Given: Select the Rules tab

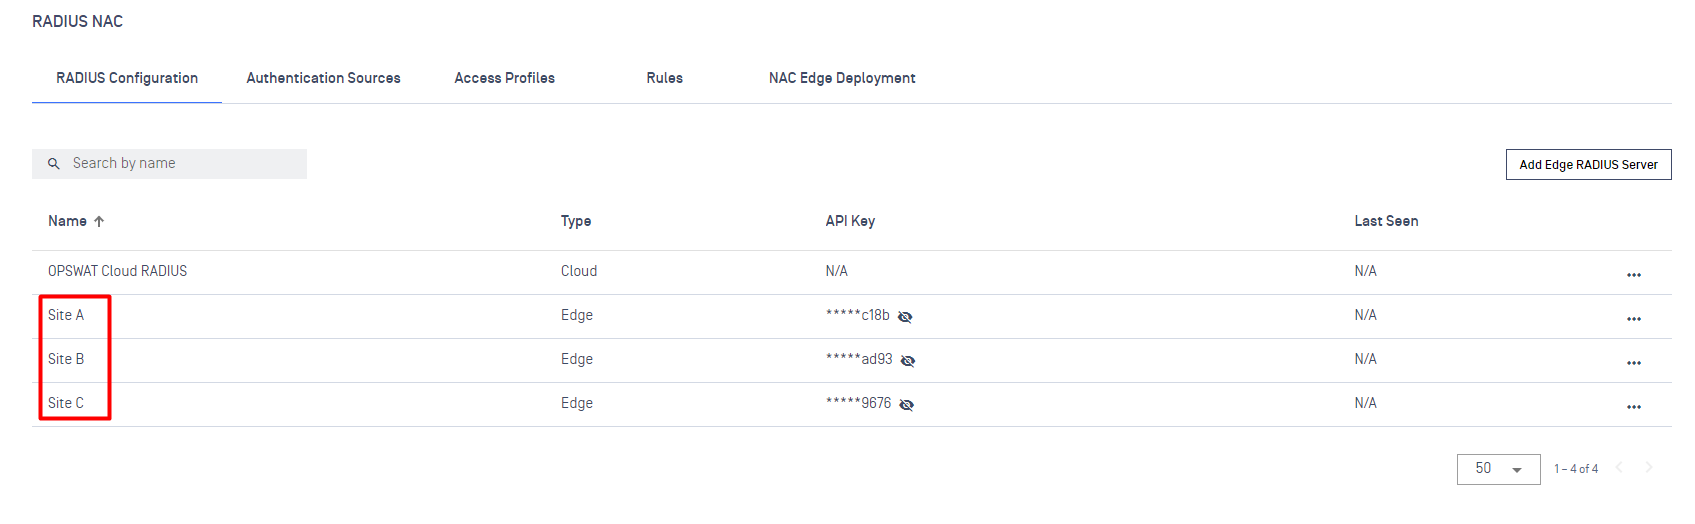Looking at the screenshot, I should pyautogui.click(x=664, y=78).
